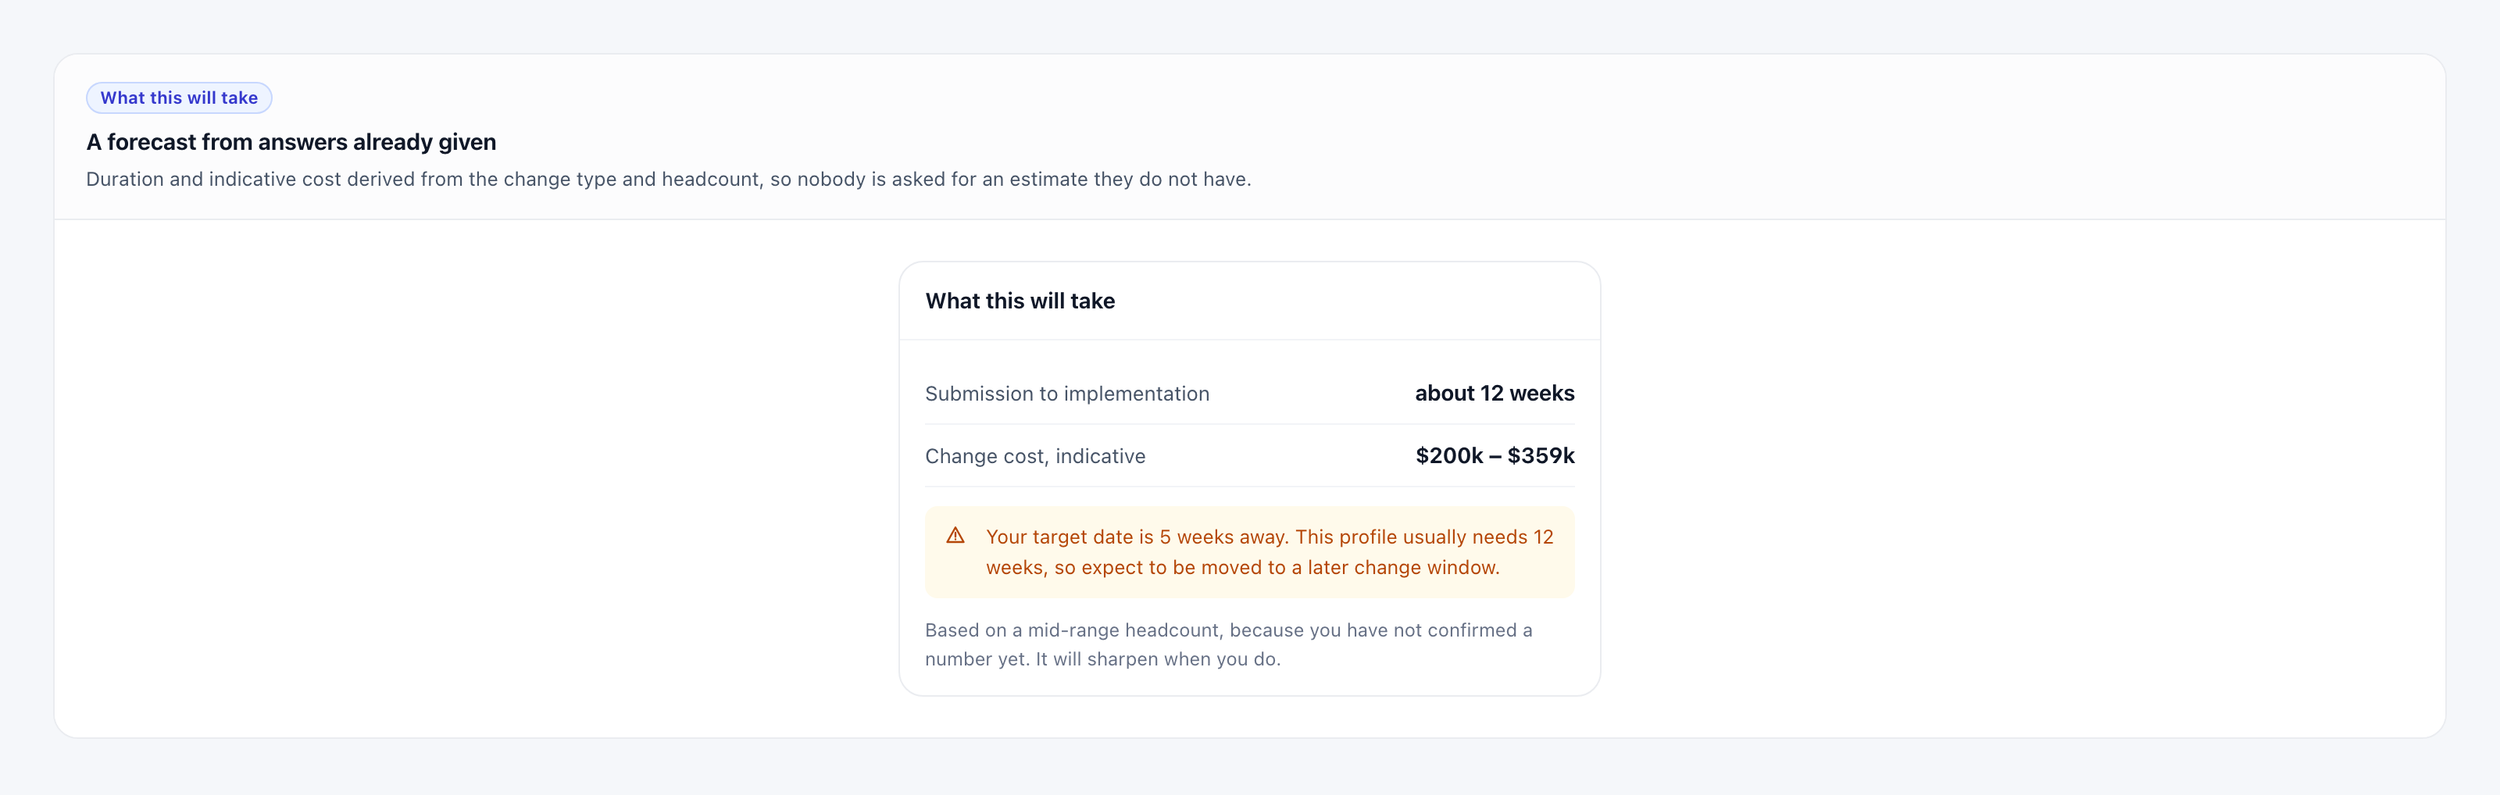Click the card title "What this will take"
This screenshot has height=795, width=2500.
1019,301
